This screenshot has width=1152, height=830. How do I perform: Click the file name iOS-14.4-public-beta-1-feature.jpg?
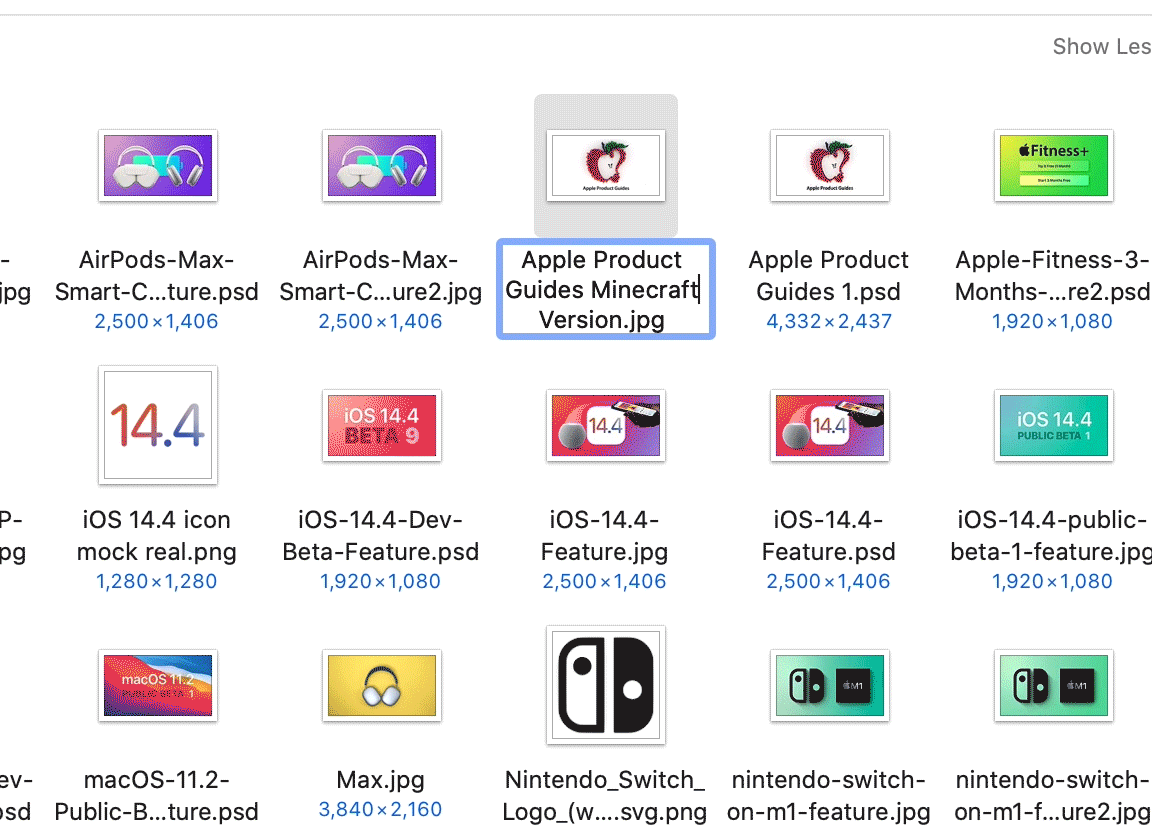click(x=1052, y=535)
